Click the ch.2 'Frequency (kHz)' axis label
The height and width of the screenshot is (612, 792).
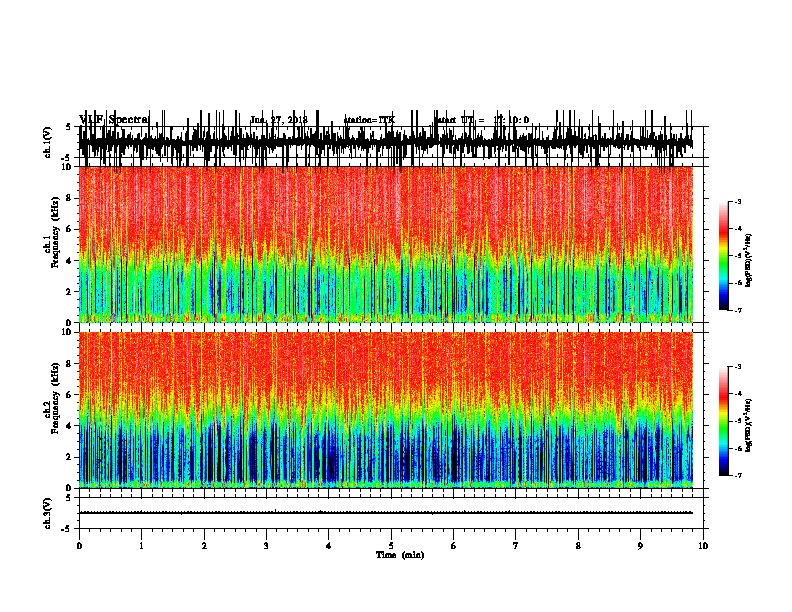(x=56, y=398)
